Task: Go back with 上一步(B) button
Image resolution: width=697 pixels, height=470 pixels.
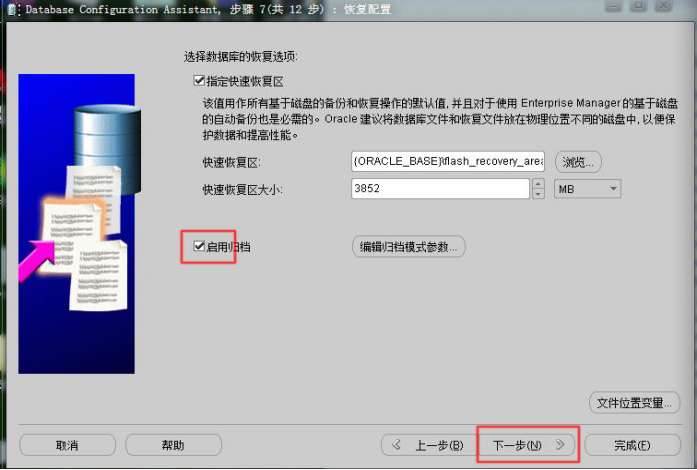Action: (430, 445)
